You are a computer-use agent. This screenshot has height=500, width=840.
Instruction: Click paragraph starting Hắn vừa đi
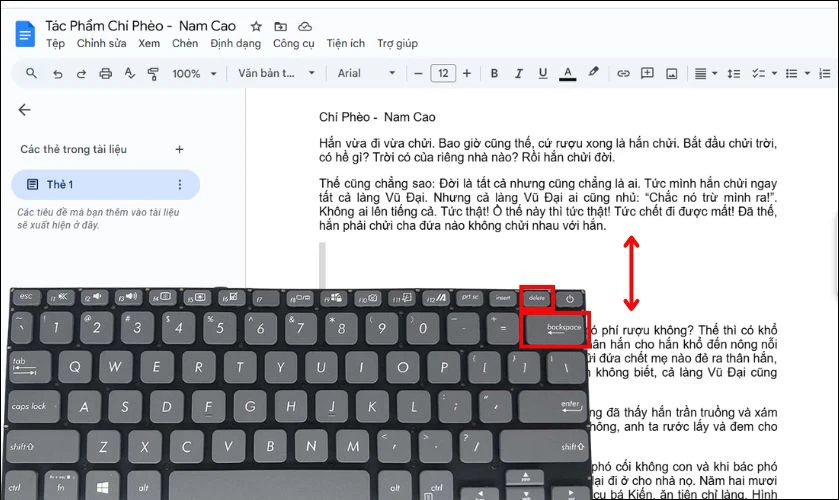548,150
